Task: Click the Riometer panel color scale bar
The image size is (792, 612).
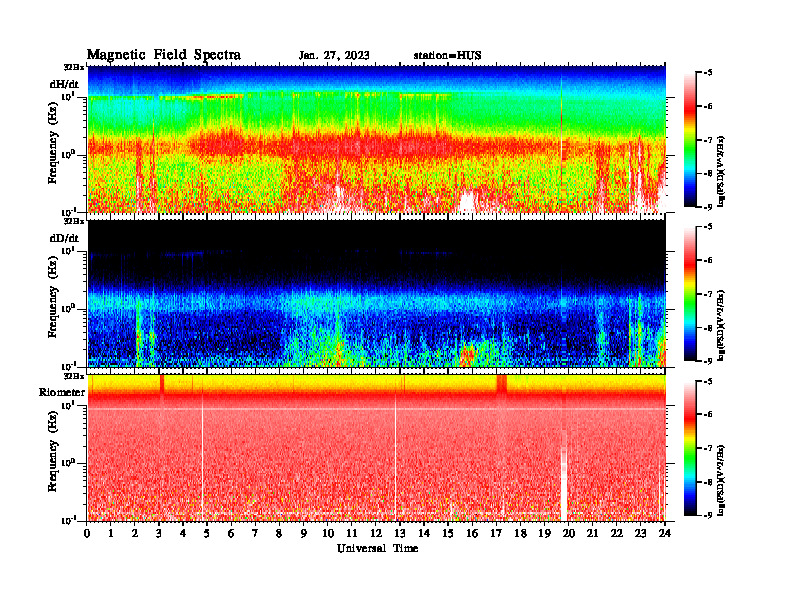Action: click(689, 448)
